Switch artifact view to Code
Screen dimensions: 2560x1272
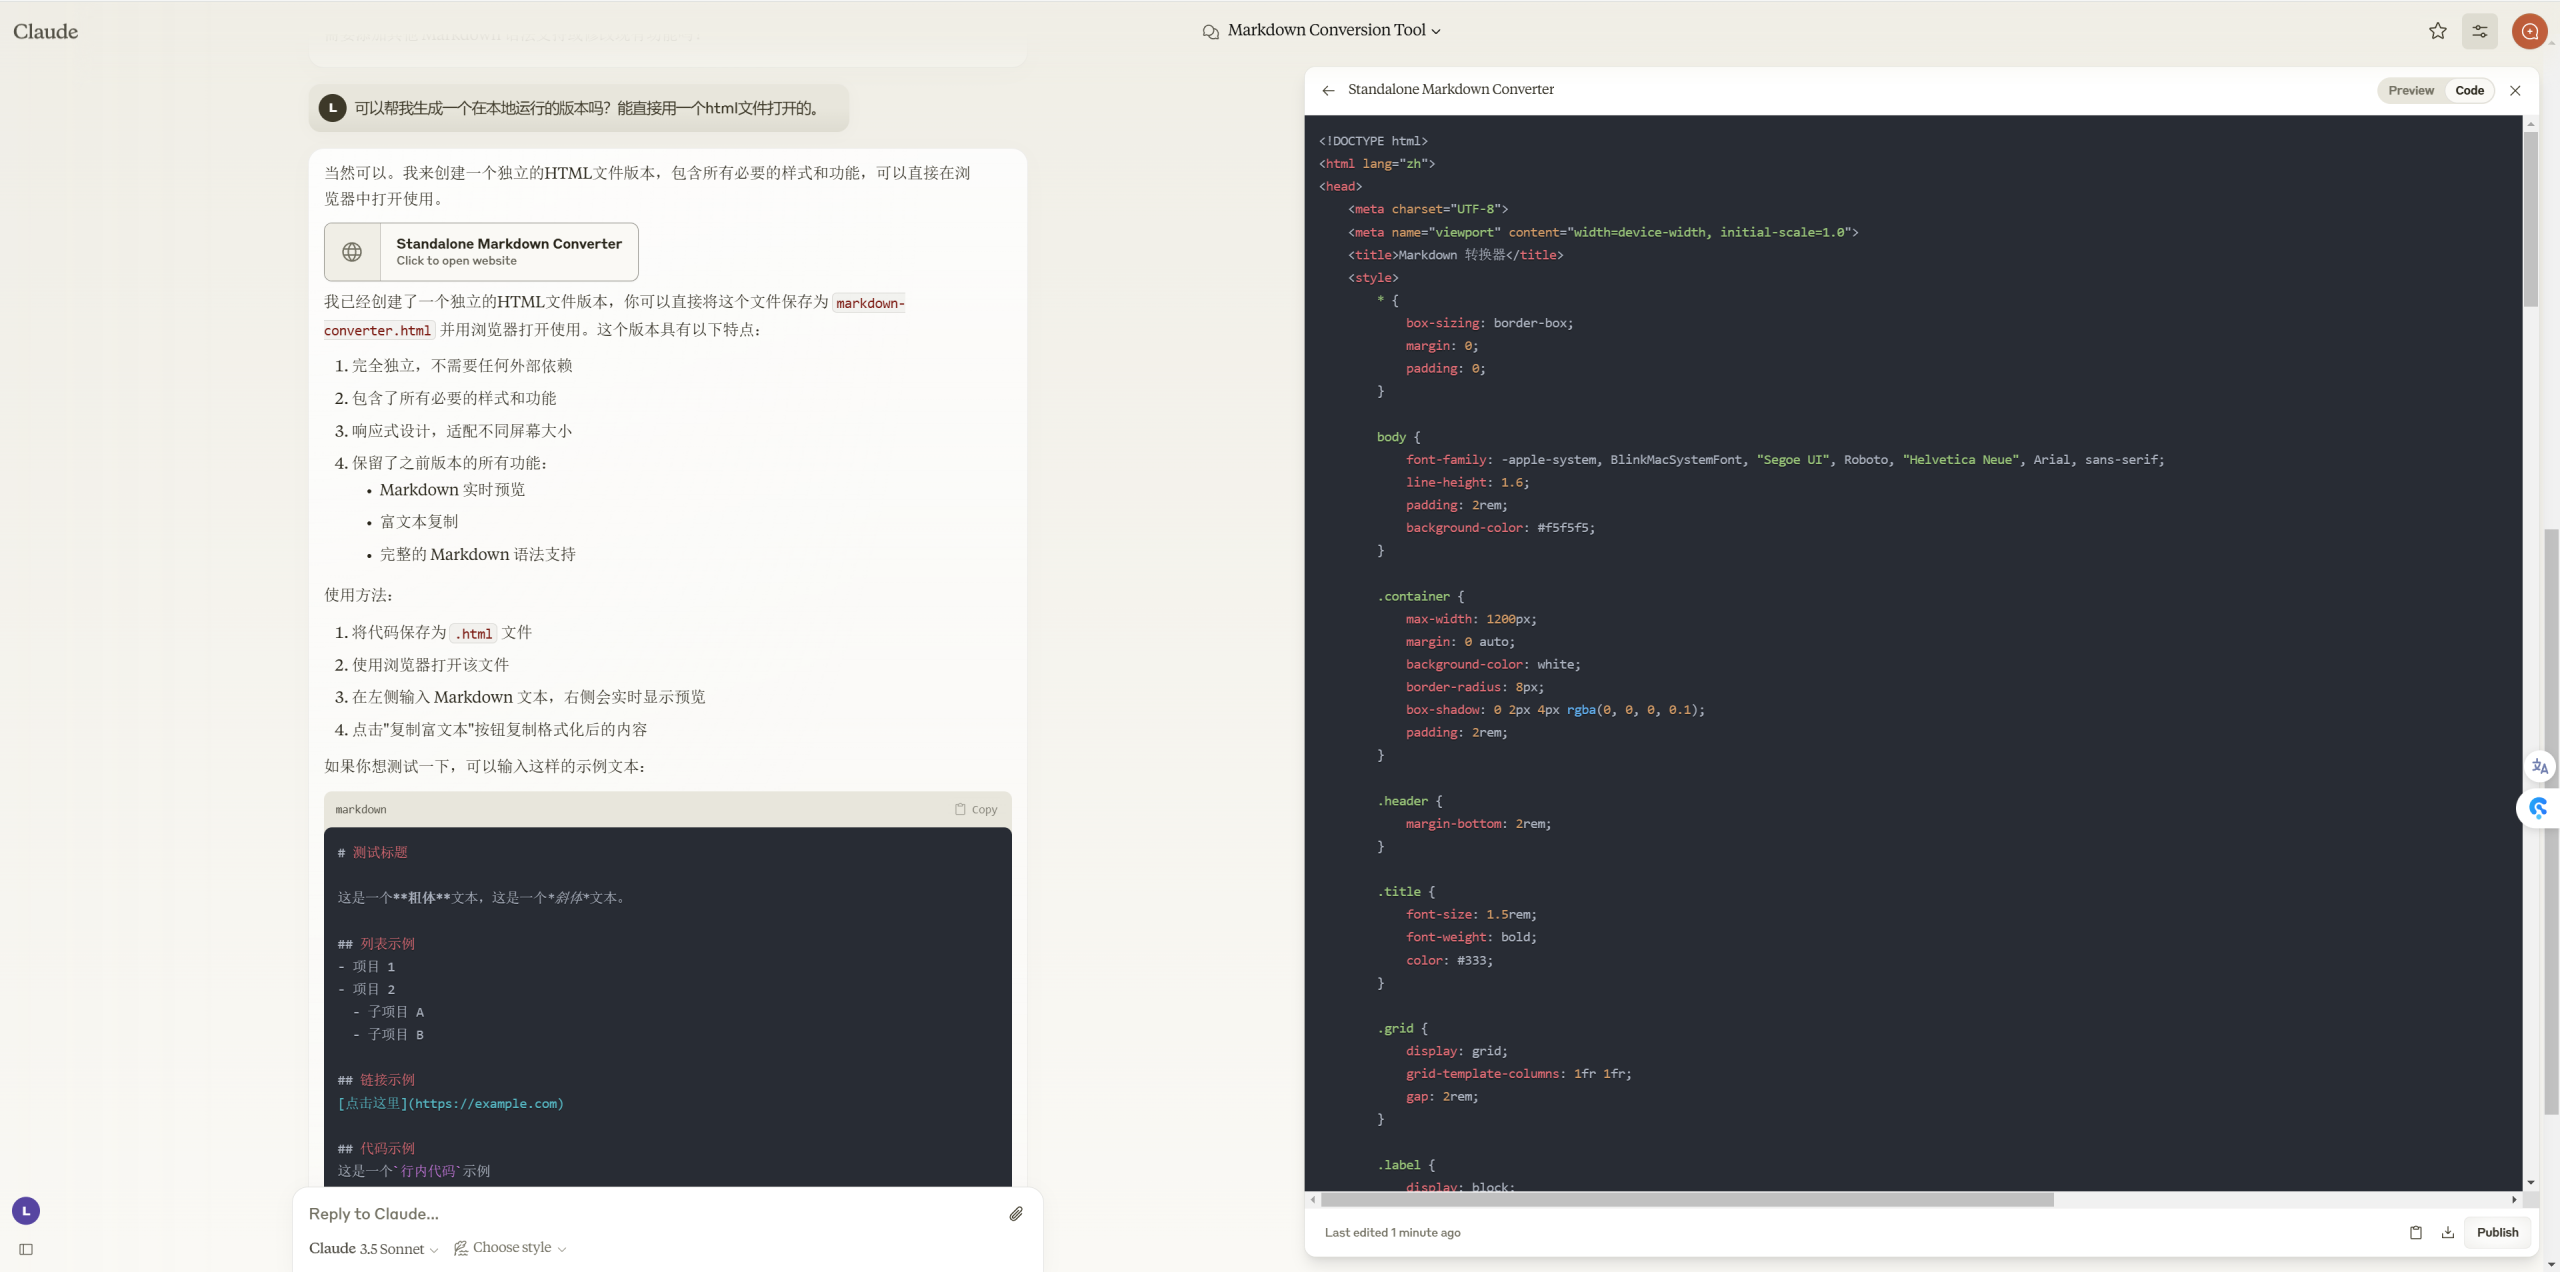(2469, 90)
